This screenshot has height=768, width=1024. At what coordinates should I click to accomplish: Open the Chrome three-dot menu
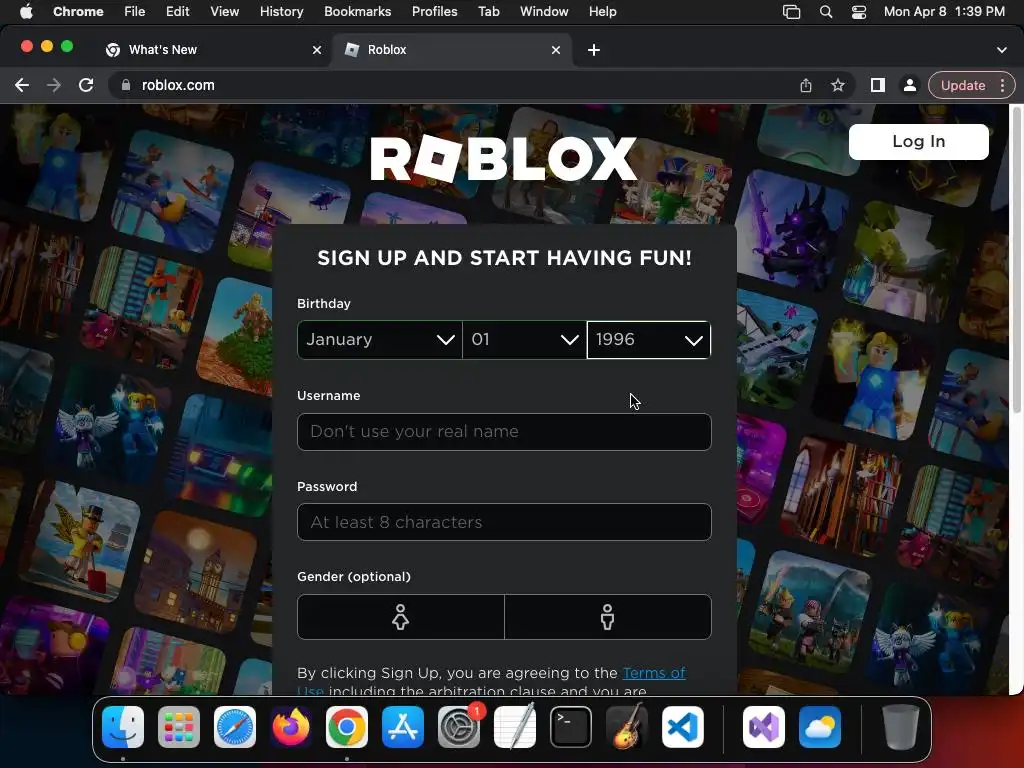pos(1002,86)
